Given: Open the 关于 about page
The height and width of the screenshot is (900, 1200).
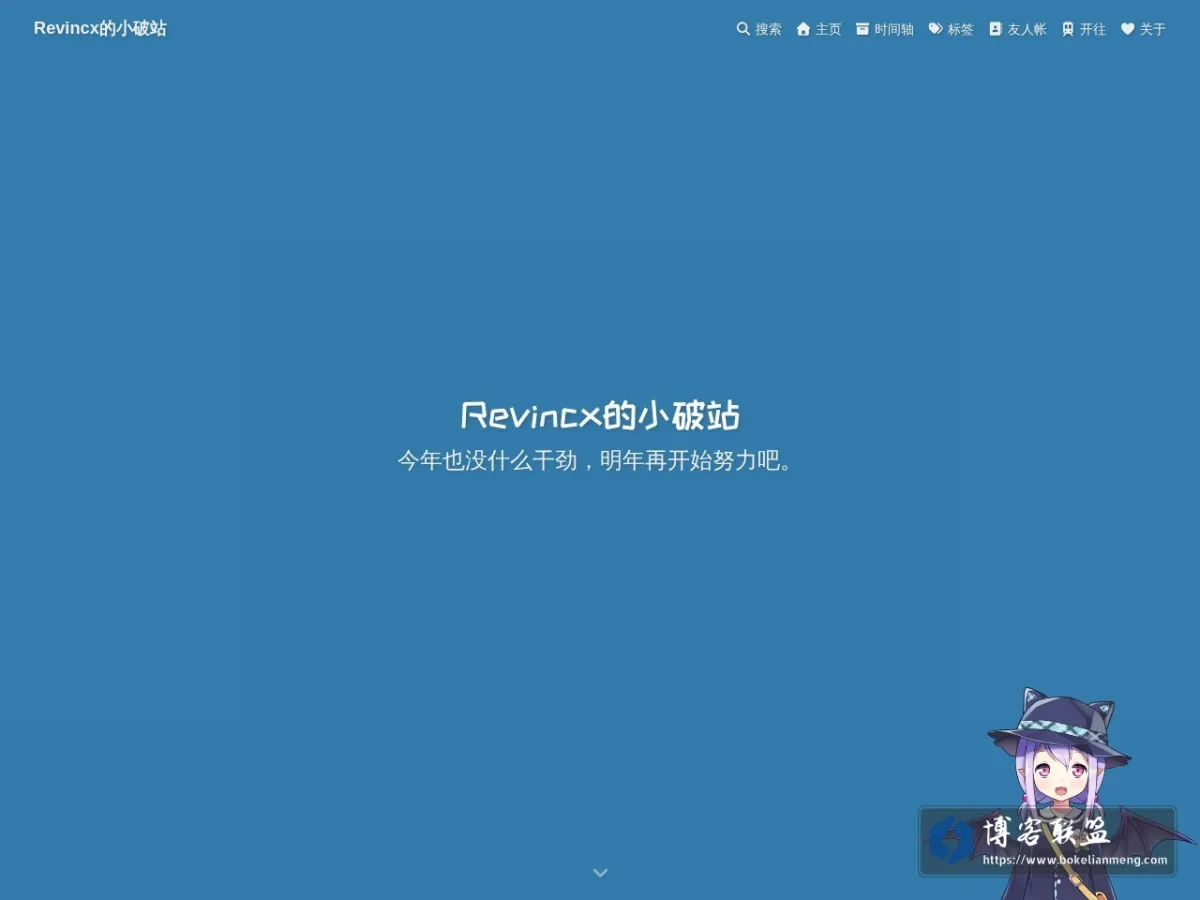Looking at the screenshot, I should coord(1143,29).
